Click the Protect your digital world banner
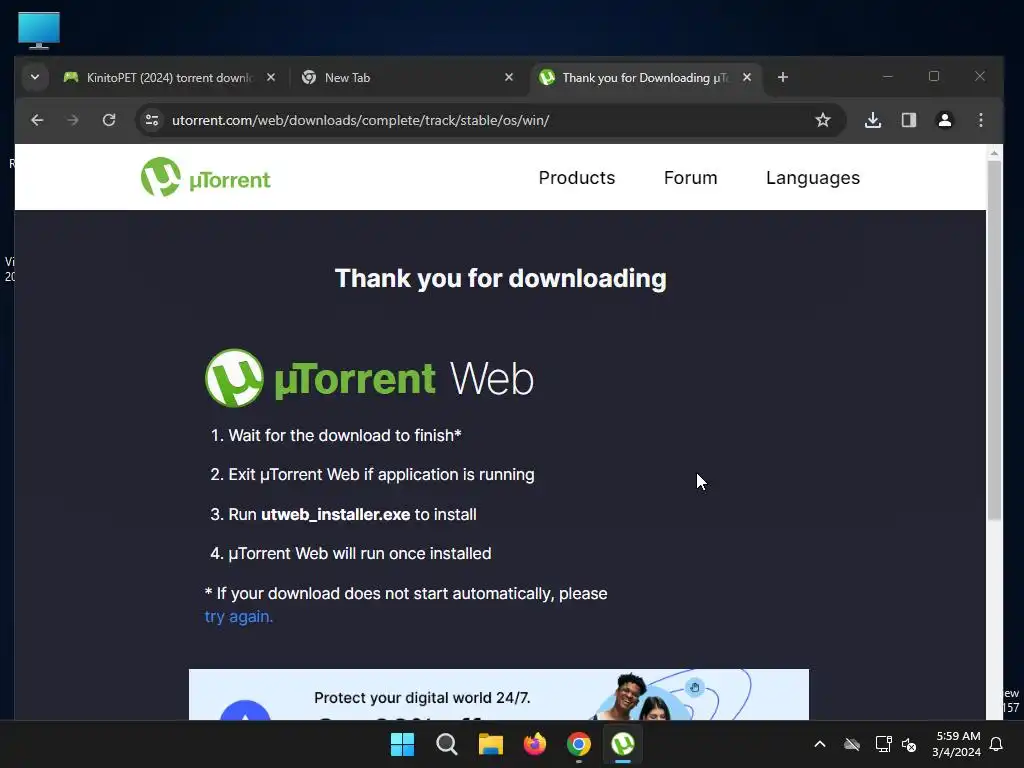 [499, 694]
